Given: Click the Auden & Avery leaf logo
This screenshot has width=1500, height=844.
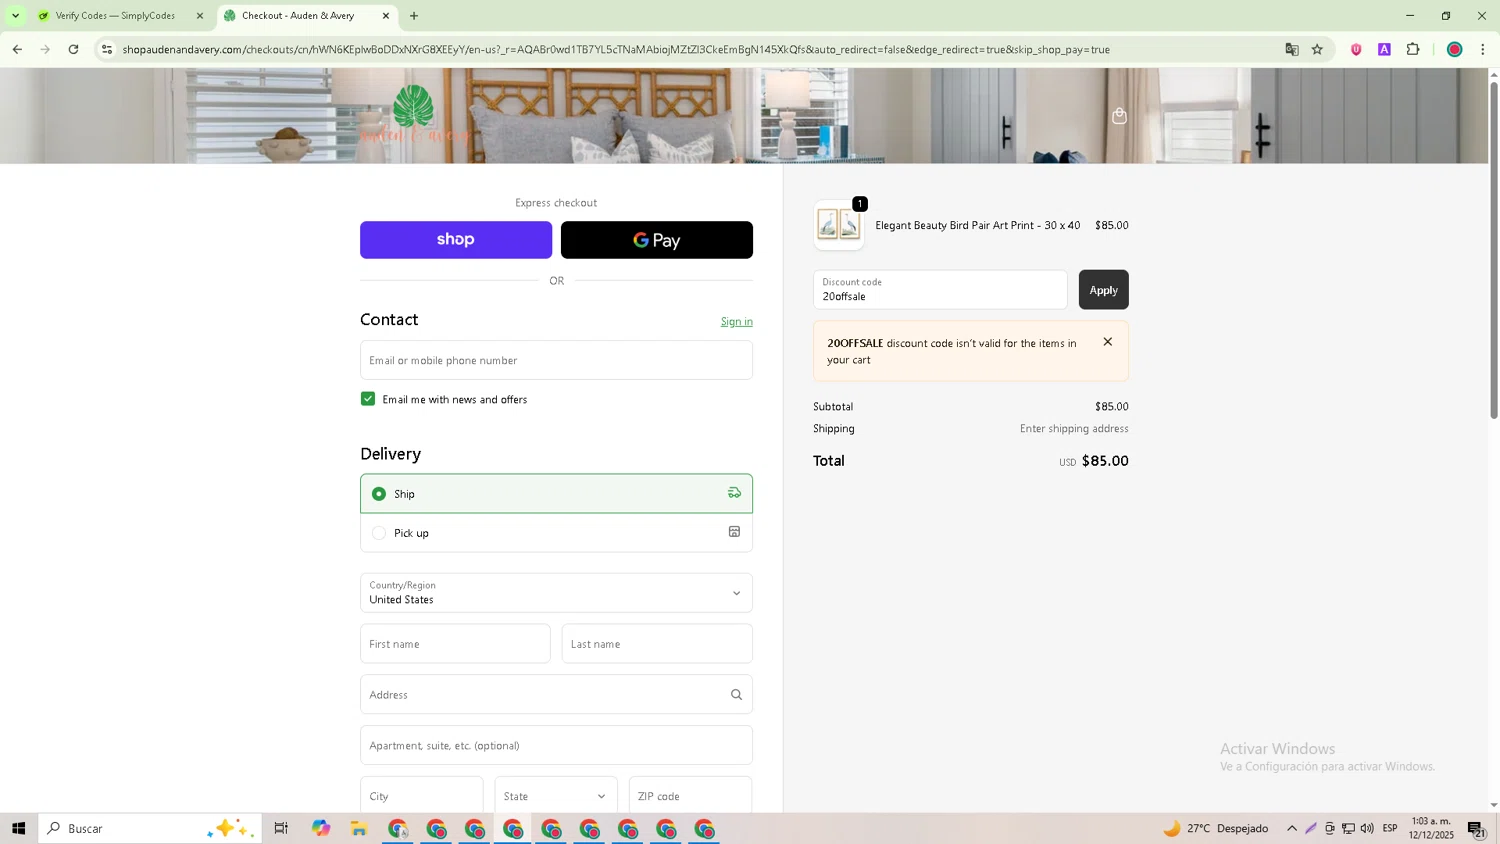Looking at the screenshot, I should pos(414,113).
